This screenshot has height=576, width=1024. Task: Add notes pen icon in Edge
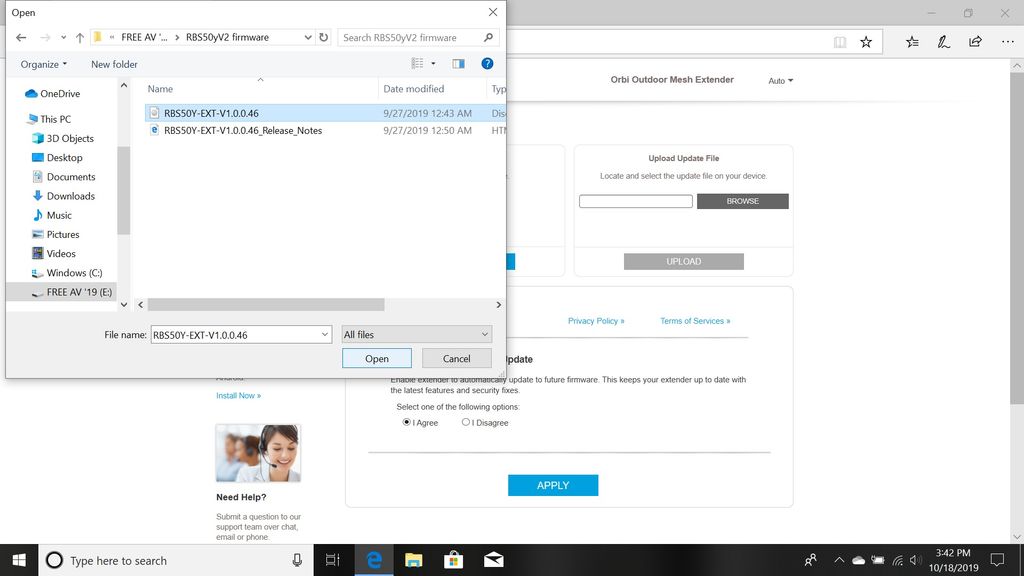[944, 42]
